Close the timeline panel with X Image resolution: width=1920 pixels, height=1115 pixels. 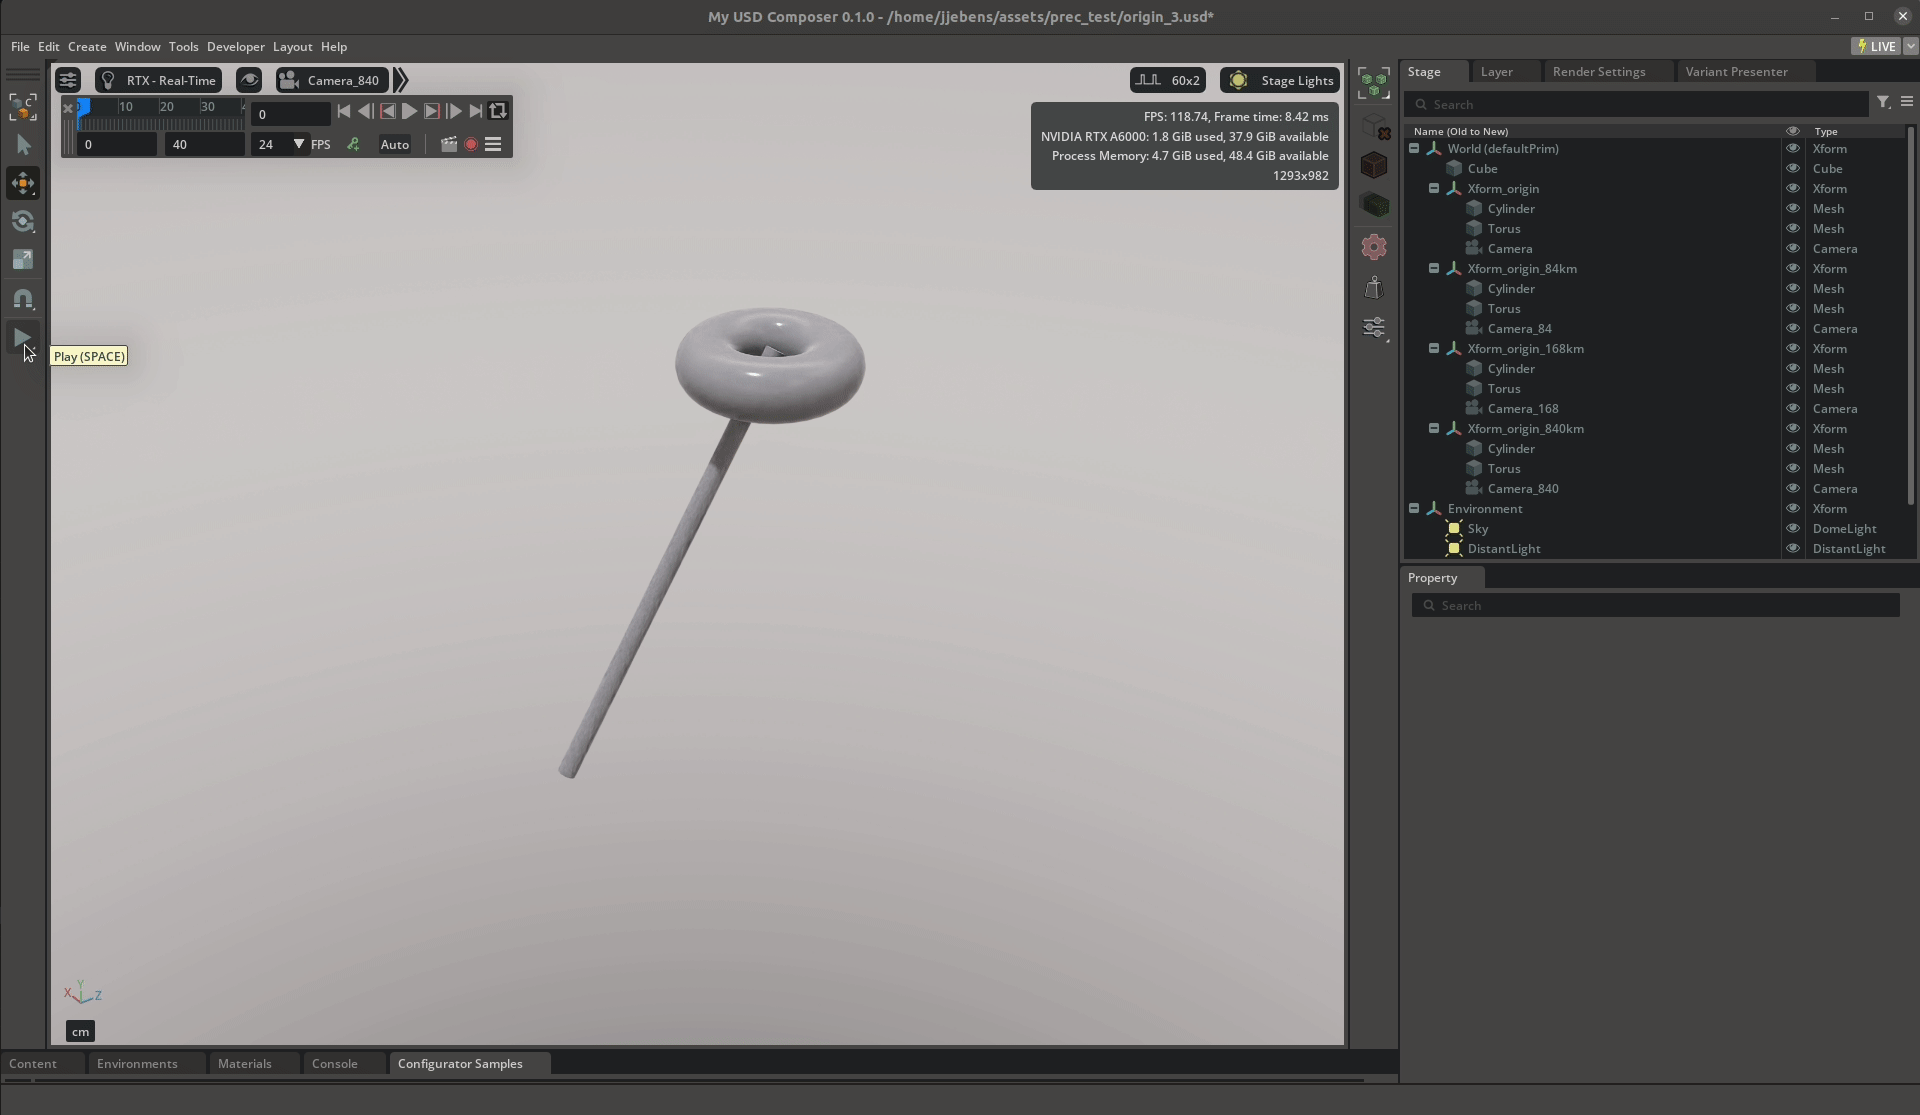click(x=68, y=107)
